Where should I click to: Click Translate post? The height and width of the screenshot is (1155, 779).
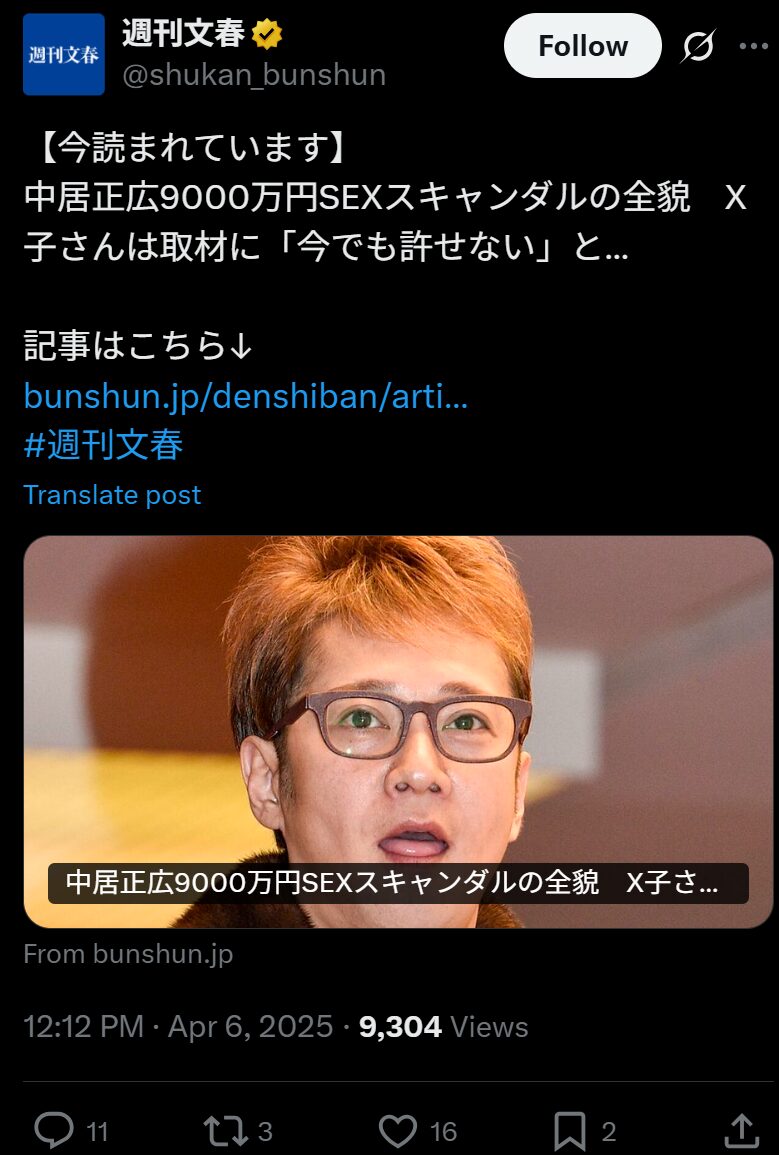[112, 495]
